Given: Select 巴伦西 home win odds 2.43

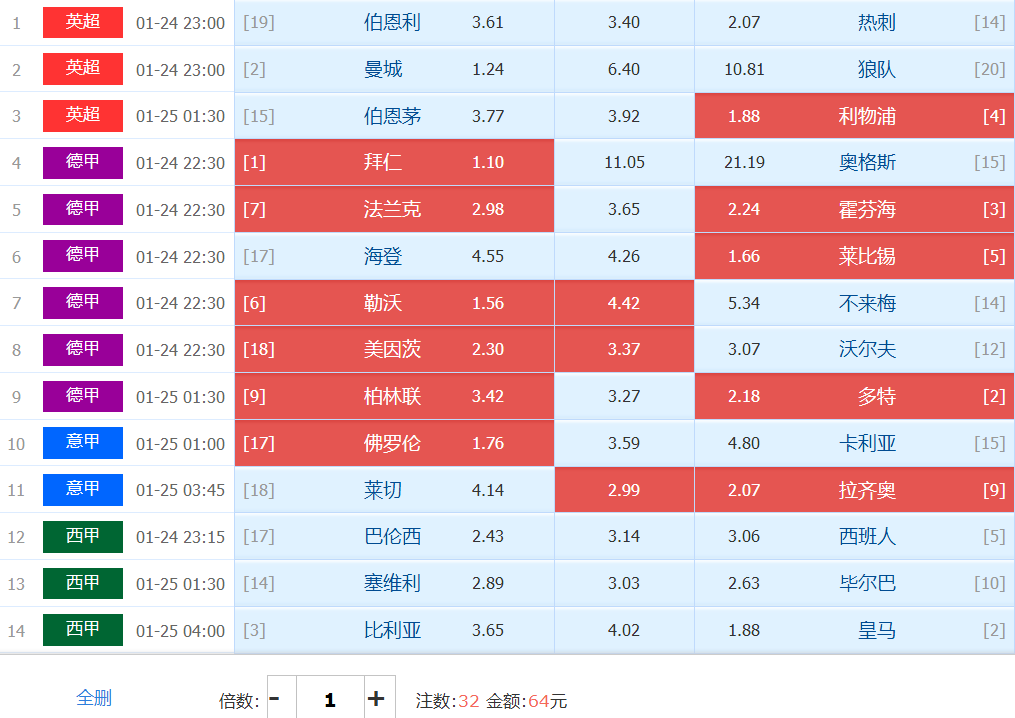Looking at the screenshot, I should coord(394,536).
